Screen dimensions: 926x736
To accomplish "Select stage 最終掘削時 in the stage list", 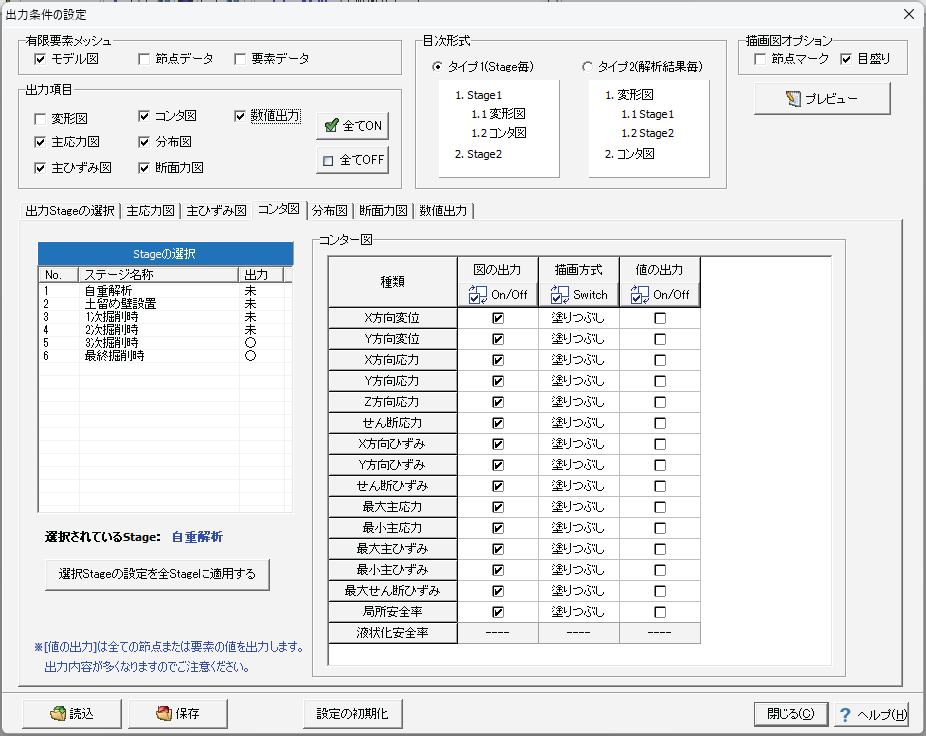I will coord(114,355).
